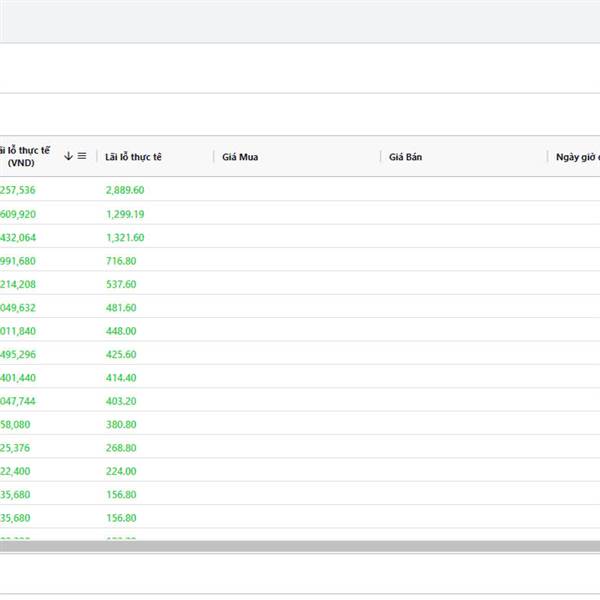
Task: Click the VND value ending 991,680
Action: tap(18, 261)
